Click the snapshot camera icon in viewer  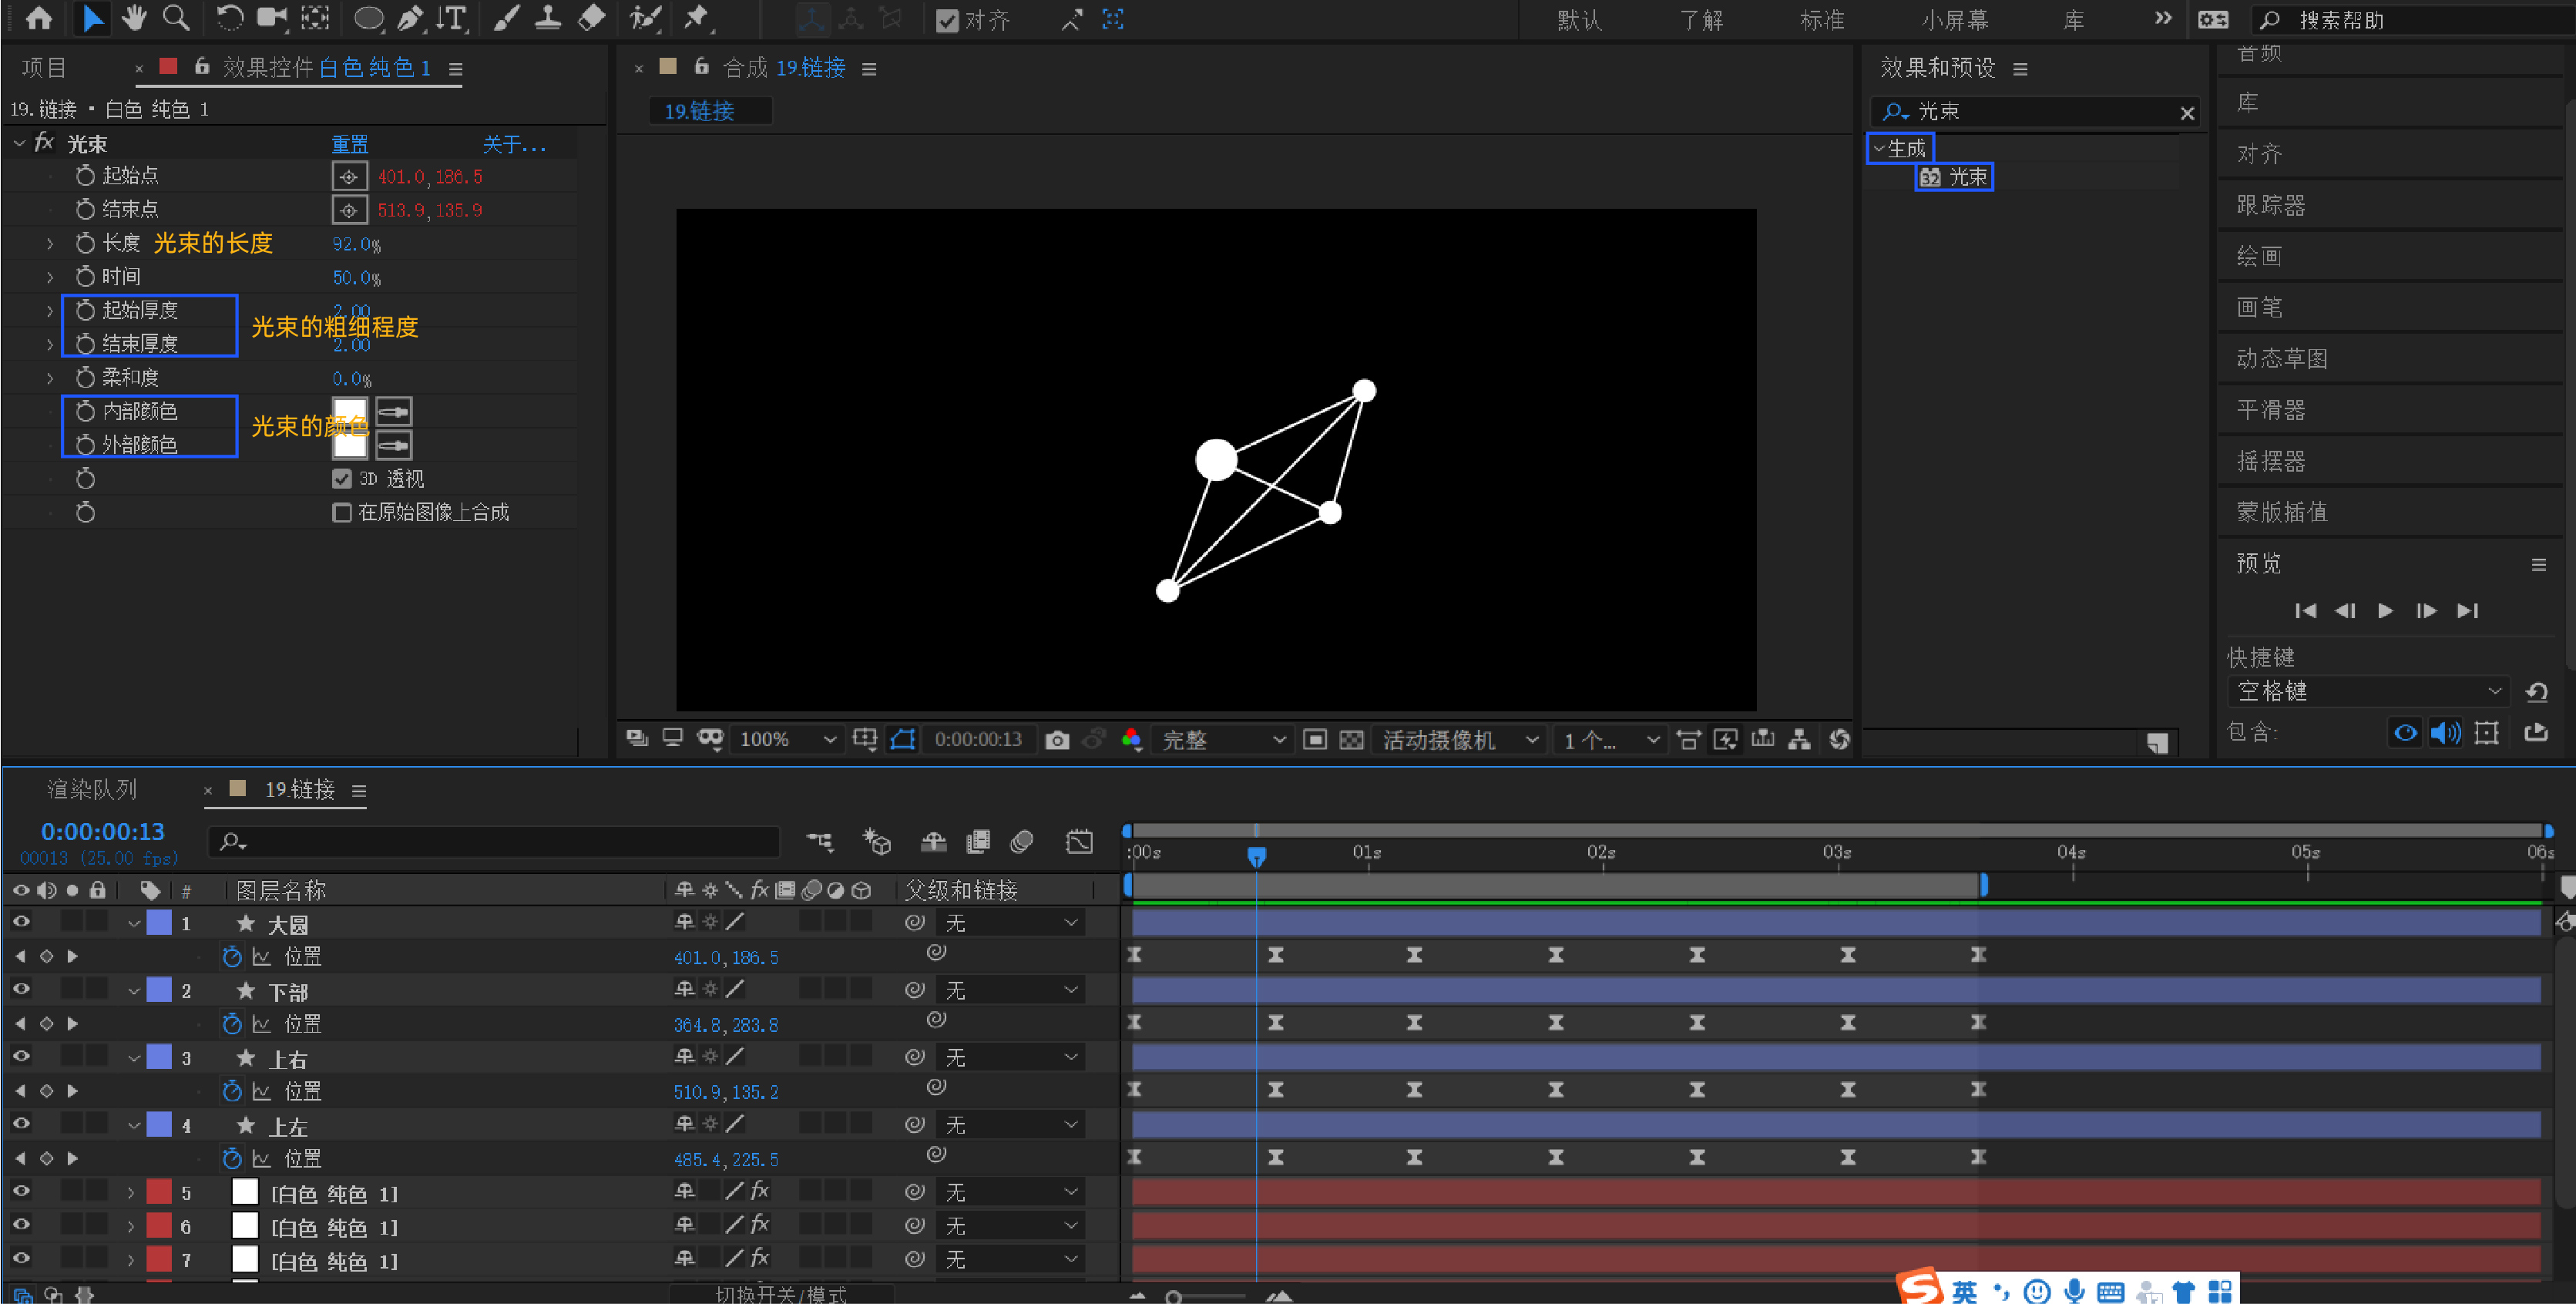pos(1057,740)
